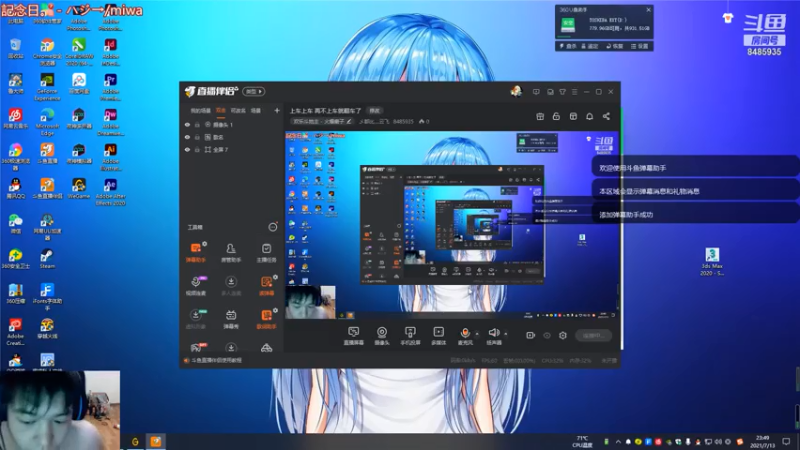The height and width of the screenshot is (450, 800).
Task: Click the 修改 button next to stream title
Action: pyautogui.click(x=374, y=111)
